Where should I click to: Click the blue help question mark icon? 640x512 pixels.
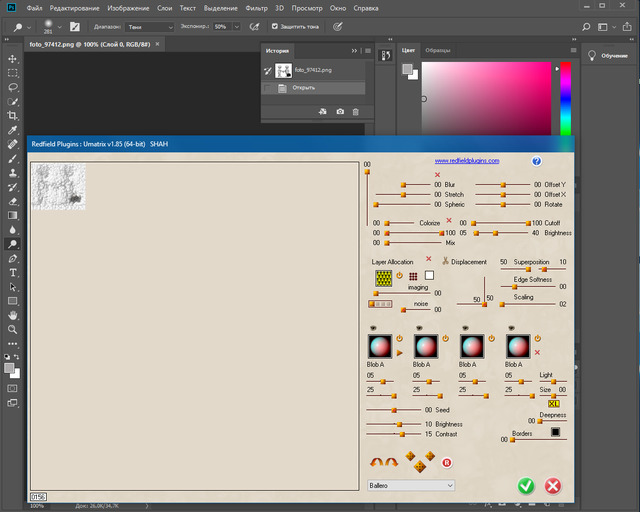coord(536,160)
